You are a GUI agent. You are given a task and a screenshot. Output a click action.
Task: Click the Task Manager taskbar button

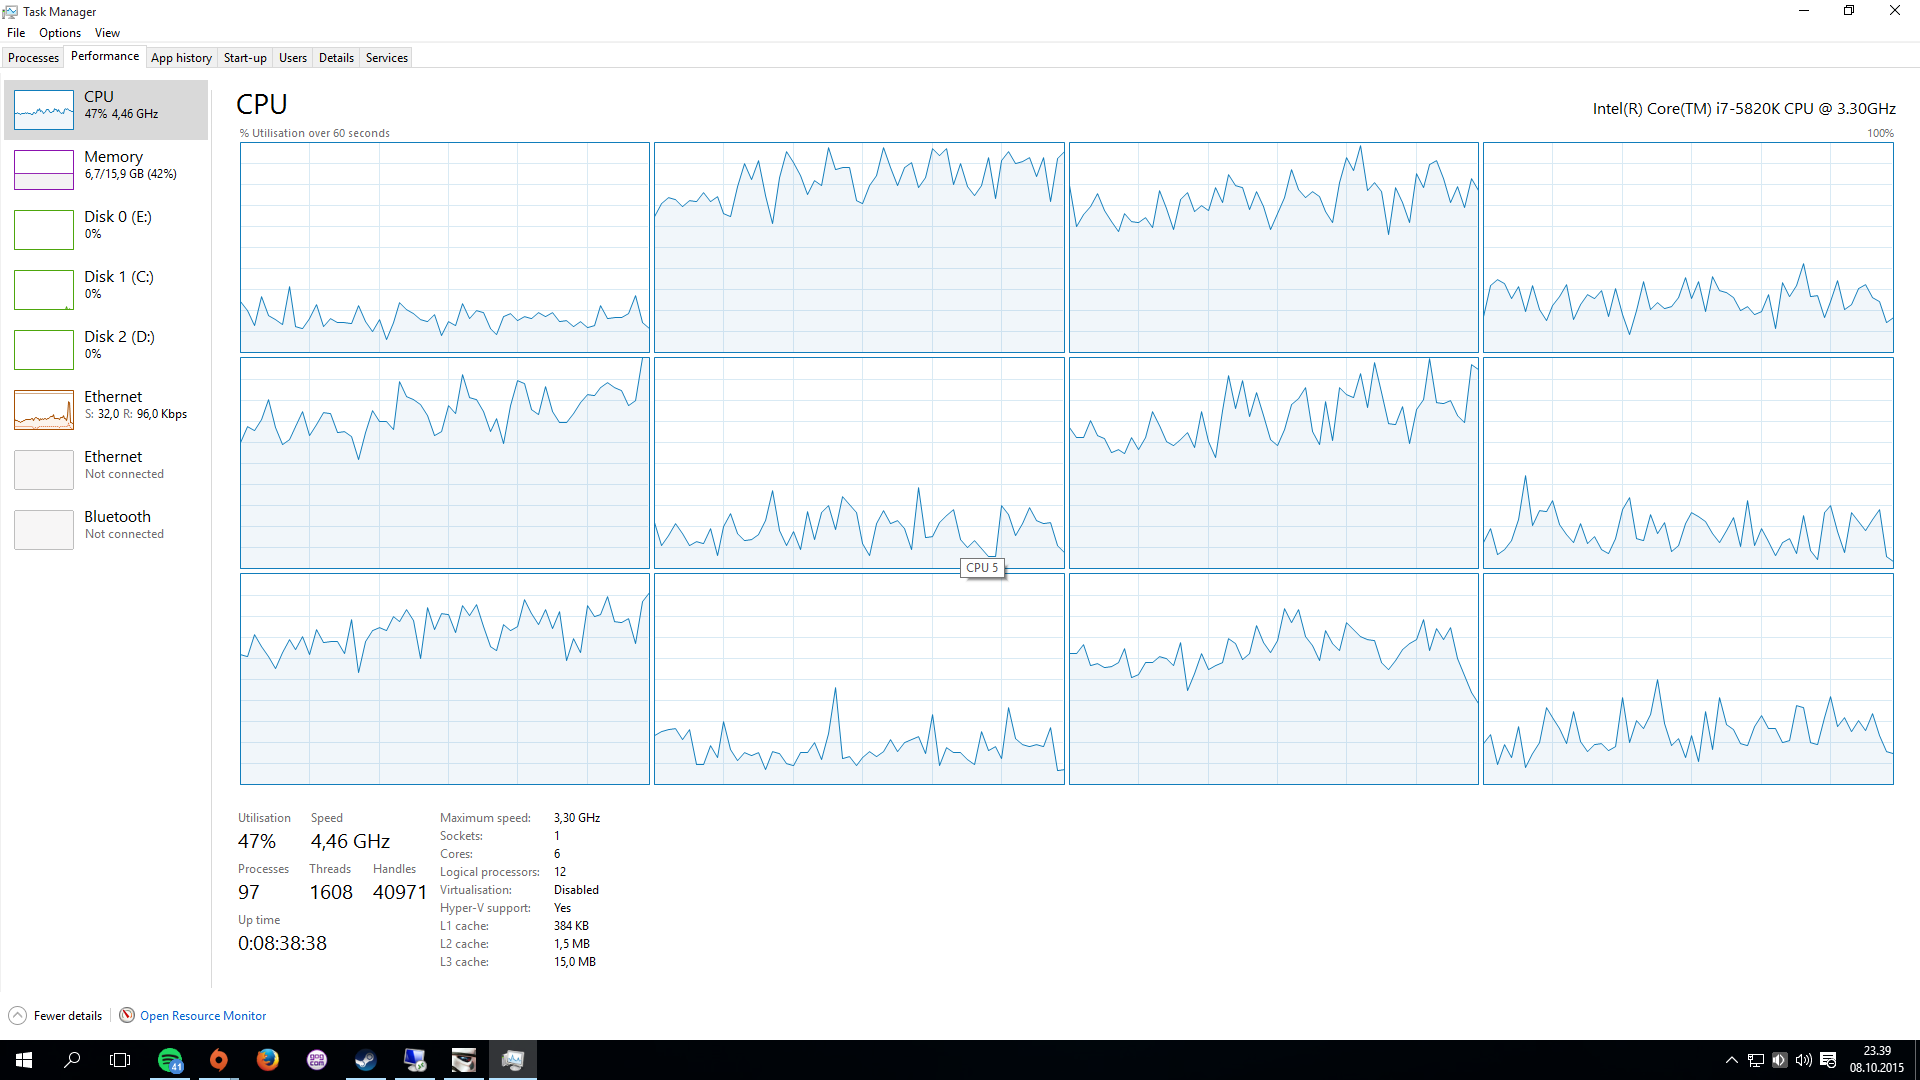pos(513,1060)
